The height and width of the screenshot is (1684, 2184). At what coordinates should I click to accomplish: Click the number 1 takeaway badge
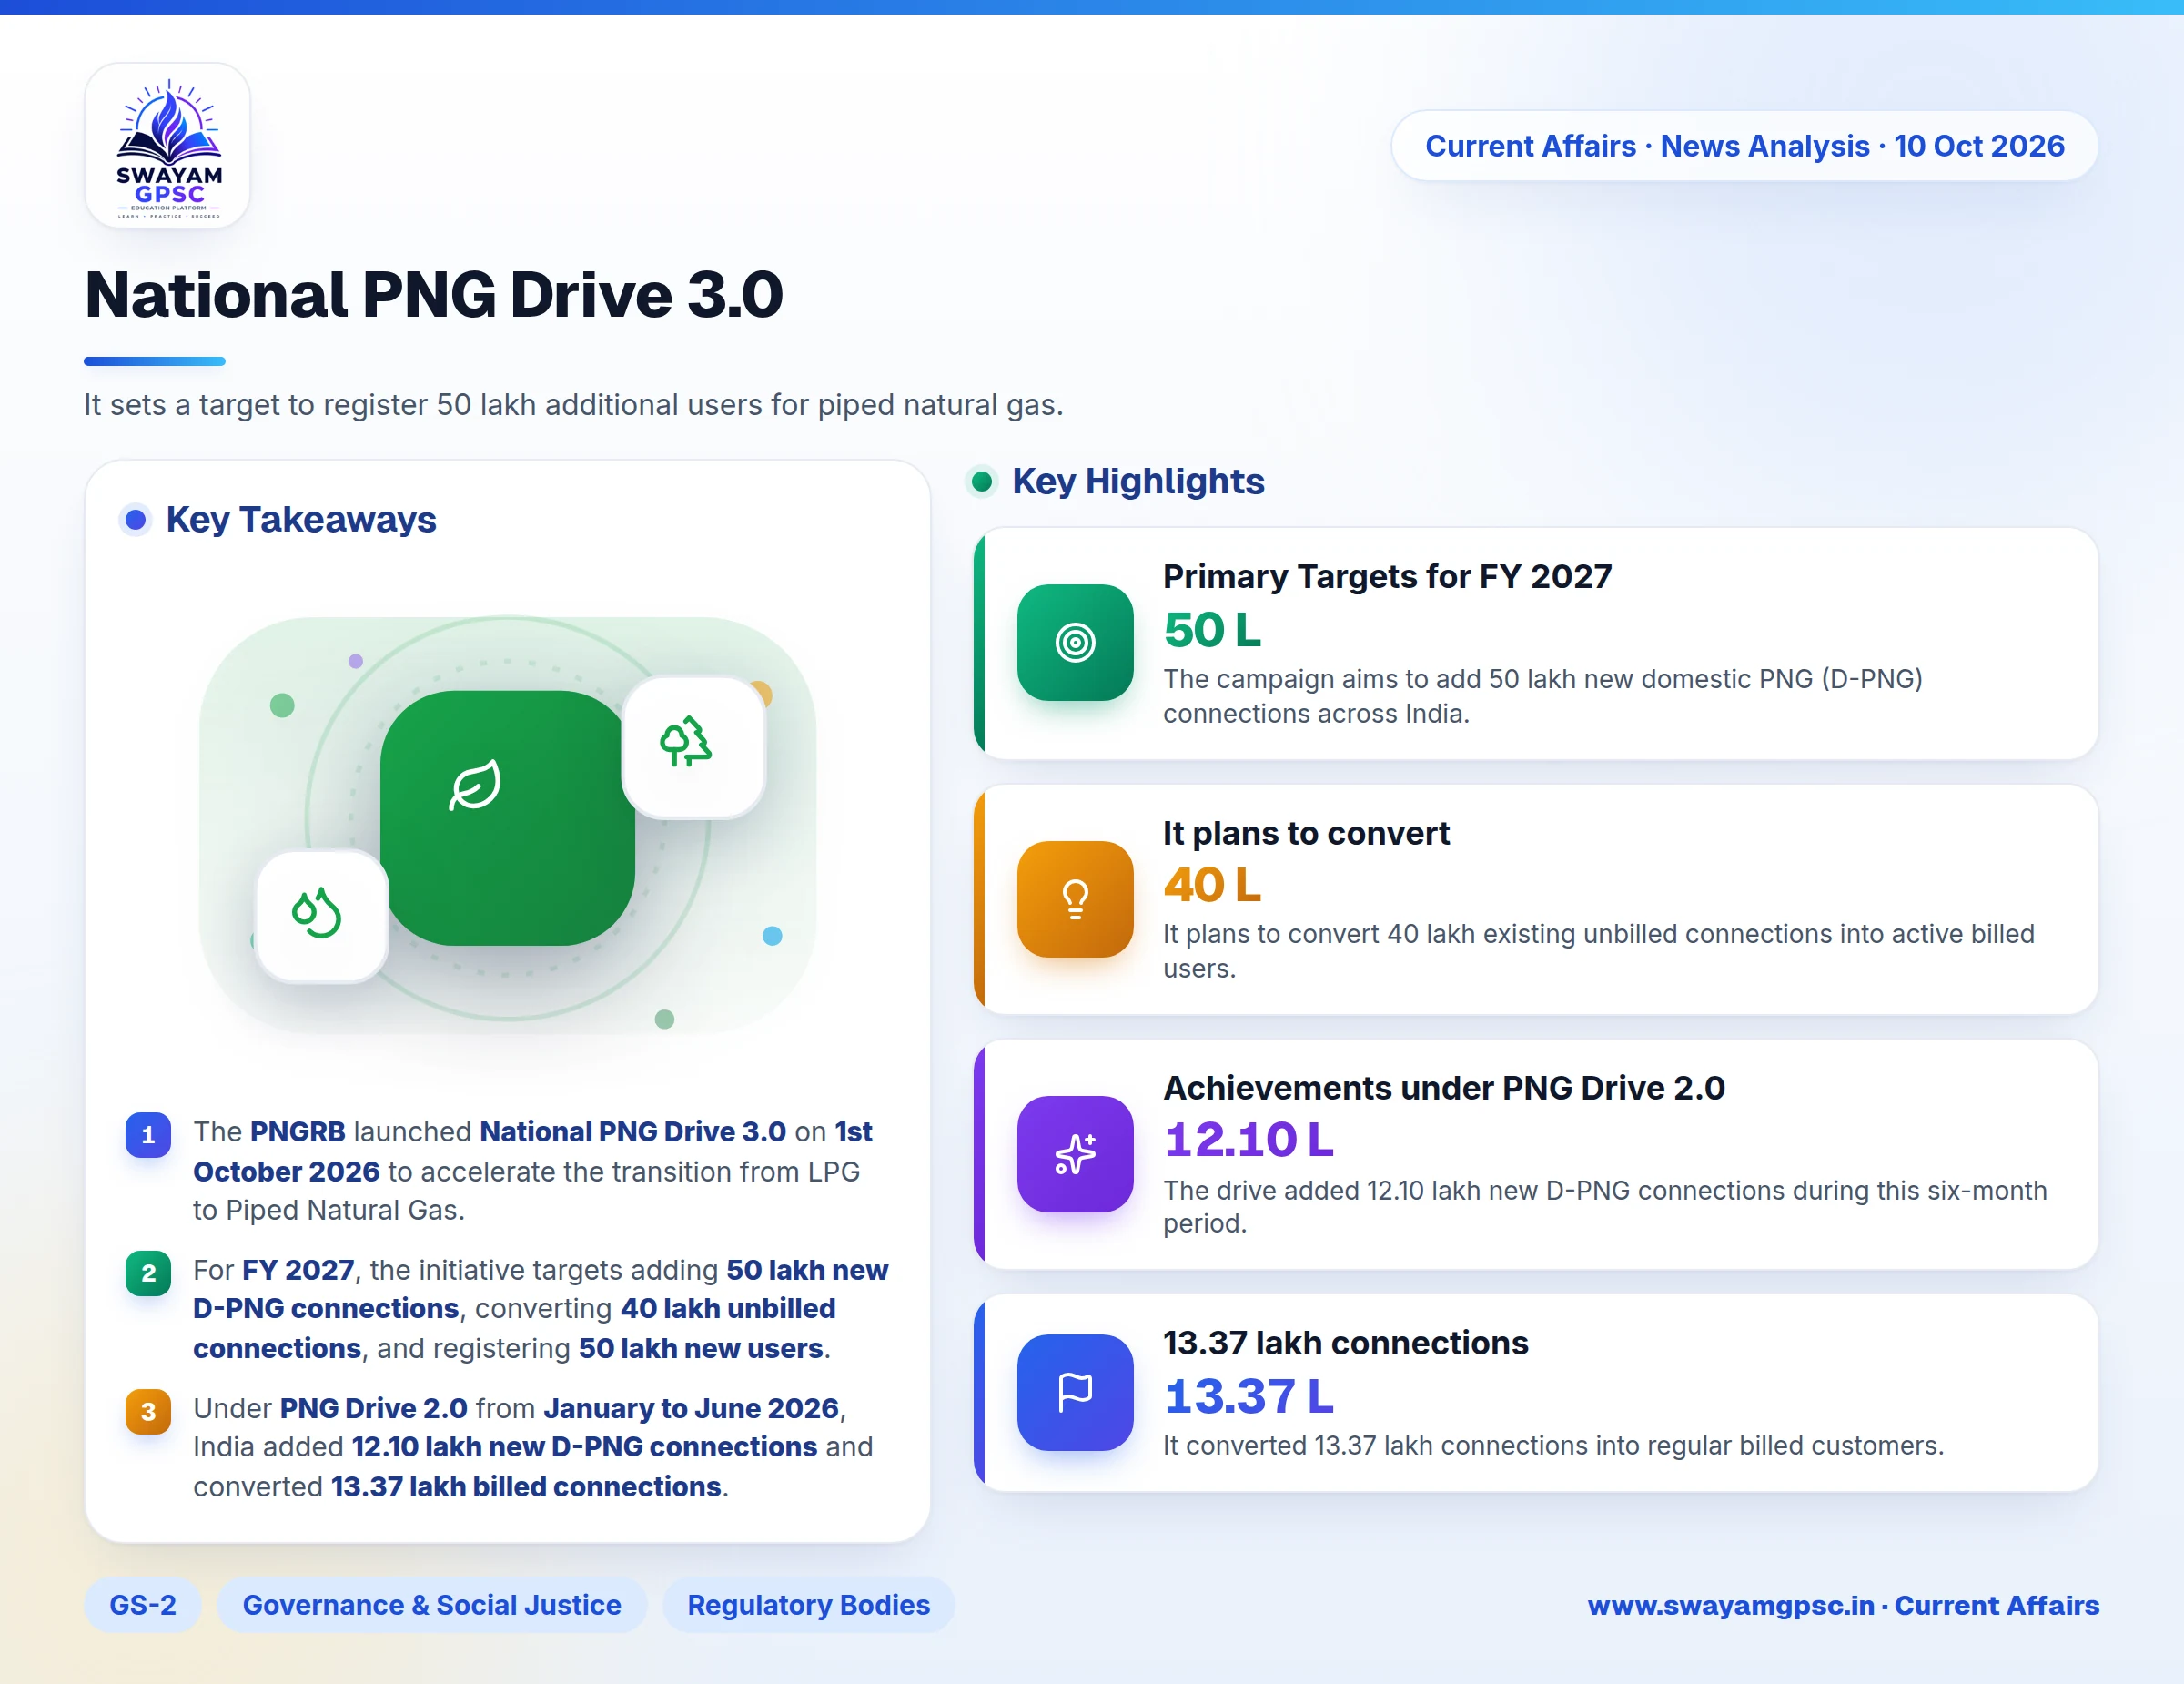[148, 1135]
